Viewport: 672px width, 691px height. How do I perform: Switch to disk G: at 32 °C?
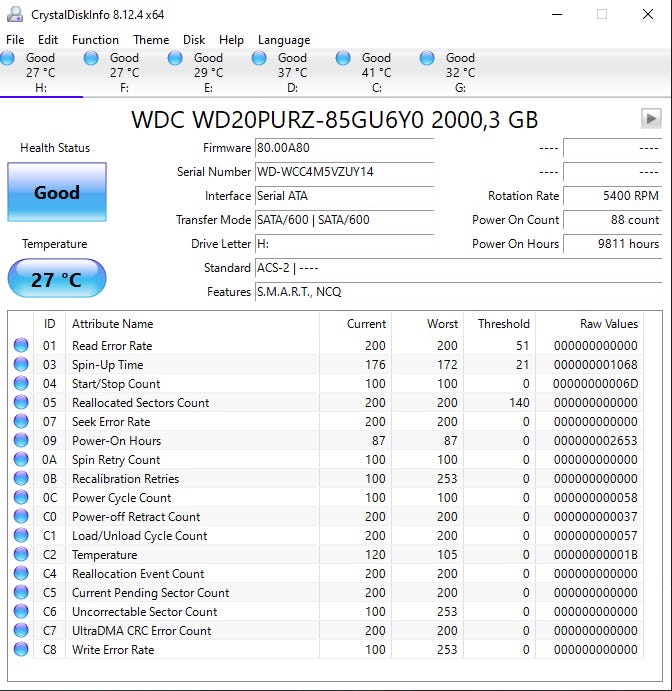tap(460, 73)
